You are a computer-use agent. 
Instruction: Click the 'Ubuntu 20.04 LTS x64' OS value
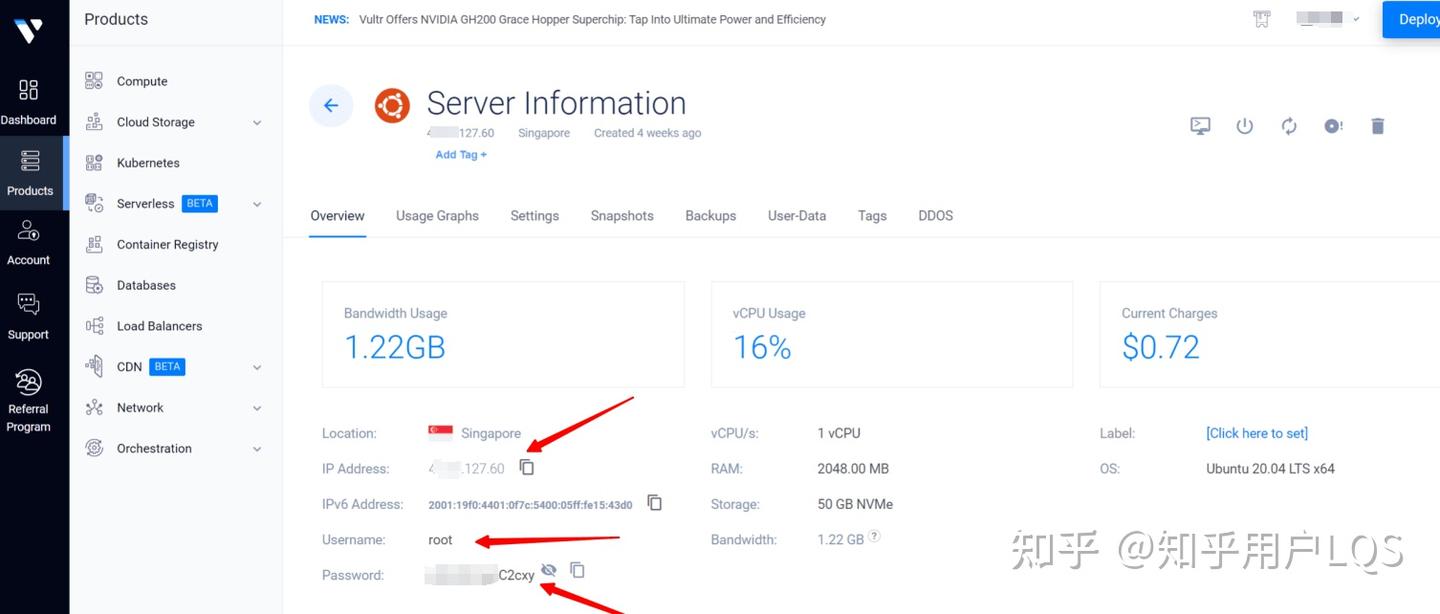1270,468
